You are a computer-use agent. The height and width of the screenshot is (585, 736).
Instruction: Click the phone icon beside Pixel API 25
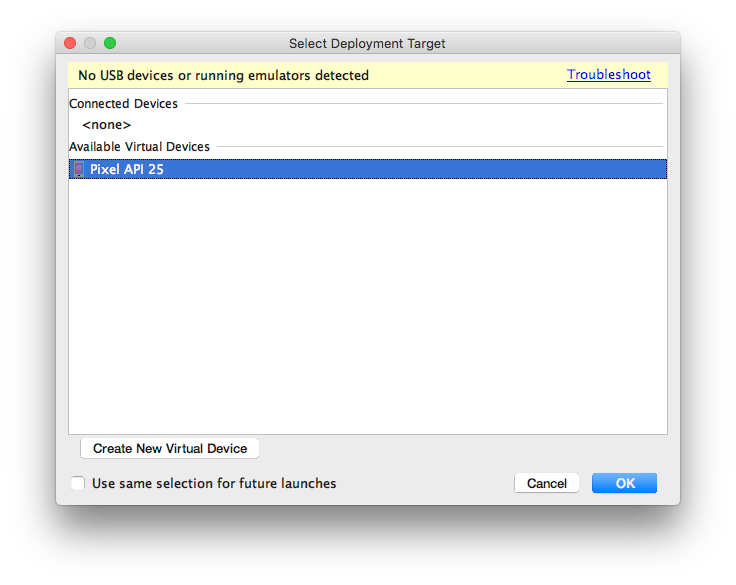79,169
